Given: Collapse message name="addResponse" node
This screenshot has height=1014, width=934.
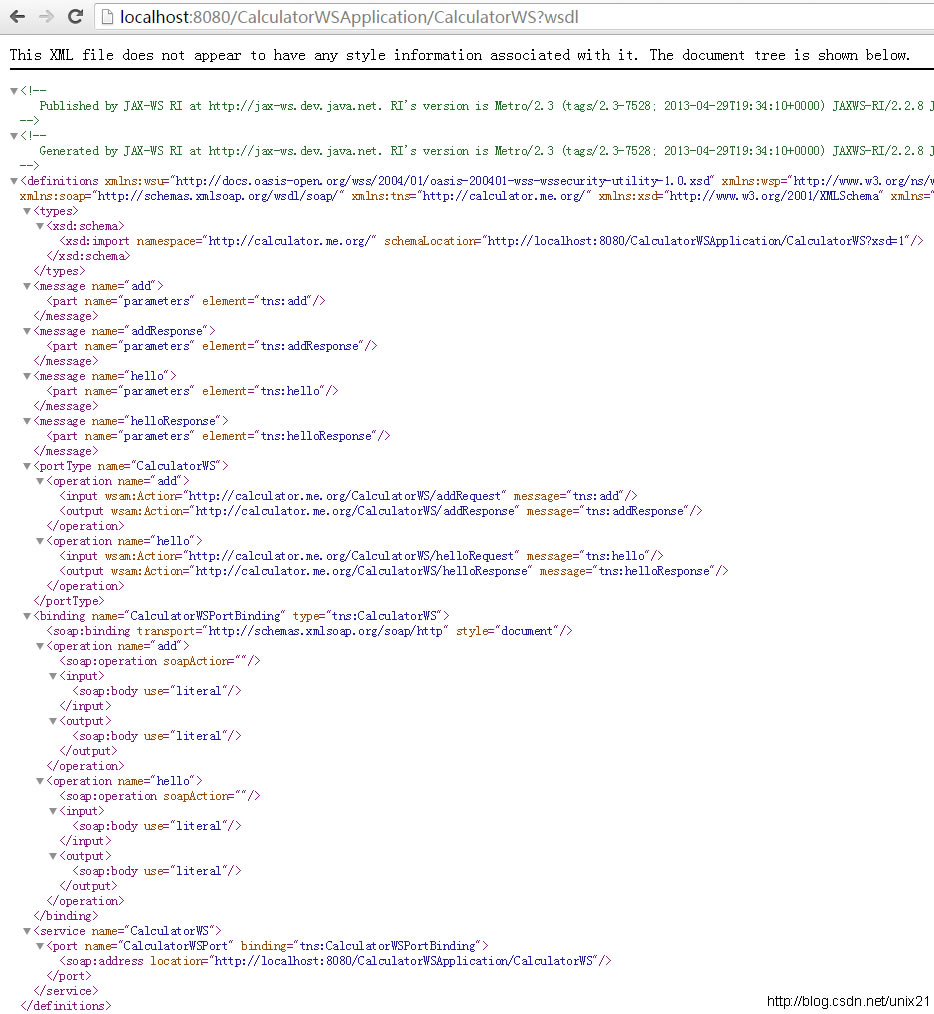Looking at the screenshot, I should pyautogui.click(x=27, y=332).
